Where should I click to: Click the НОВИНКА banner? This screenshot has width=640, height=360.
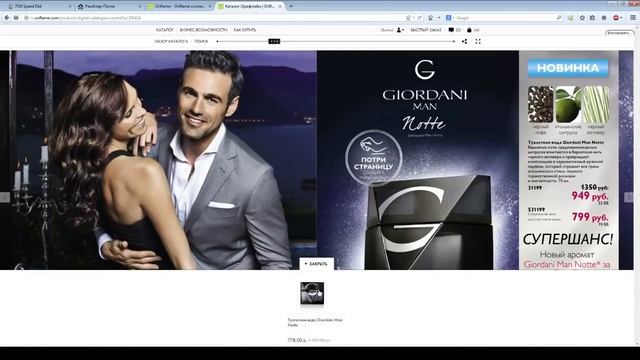pos(568,68)
